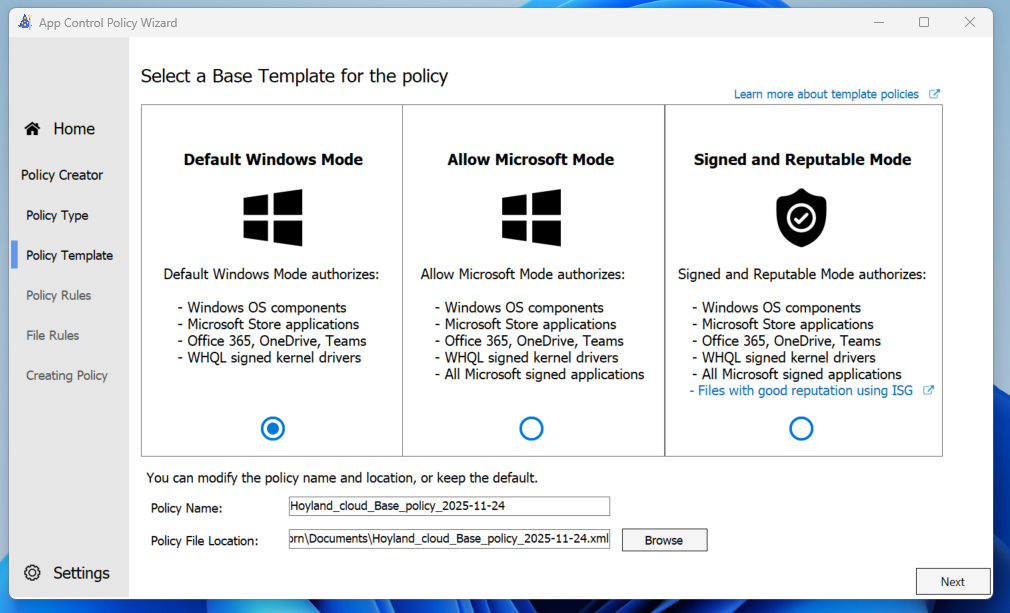1010x613 pixels.
Task: Select the Allow Microsoft Mode radio button
Action: click(x=531, y=429)
